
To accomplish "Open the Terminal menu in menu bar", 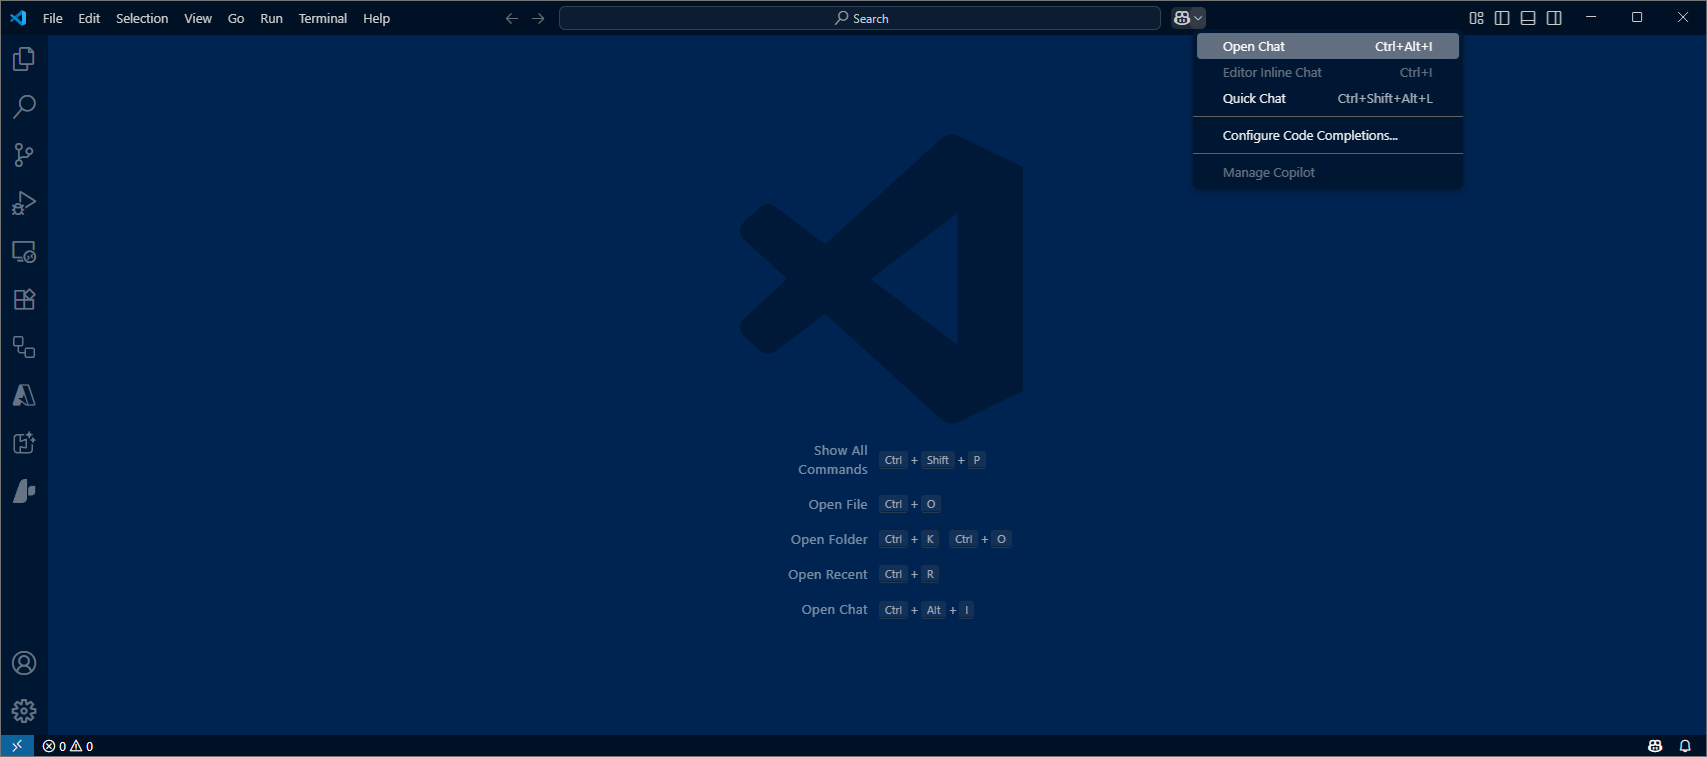I will [322, 18].
